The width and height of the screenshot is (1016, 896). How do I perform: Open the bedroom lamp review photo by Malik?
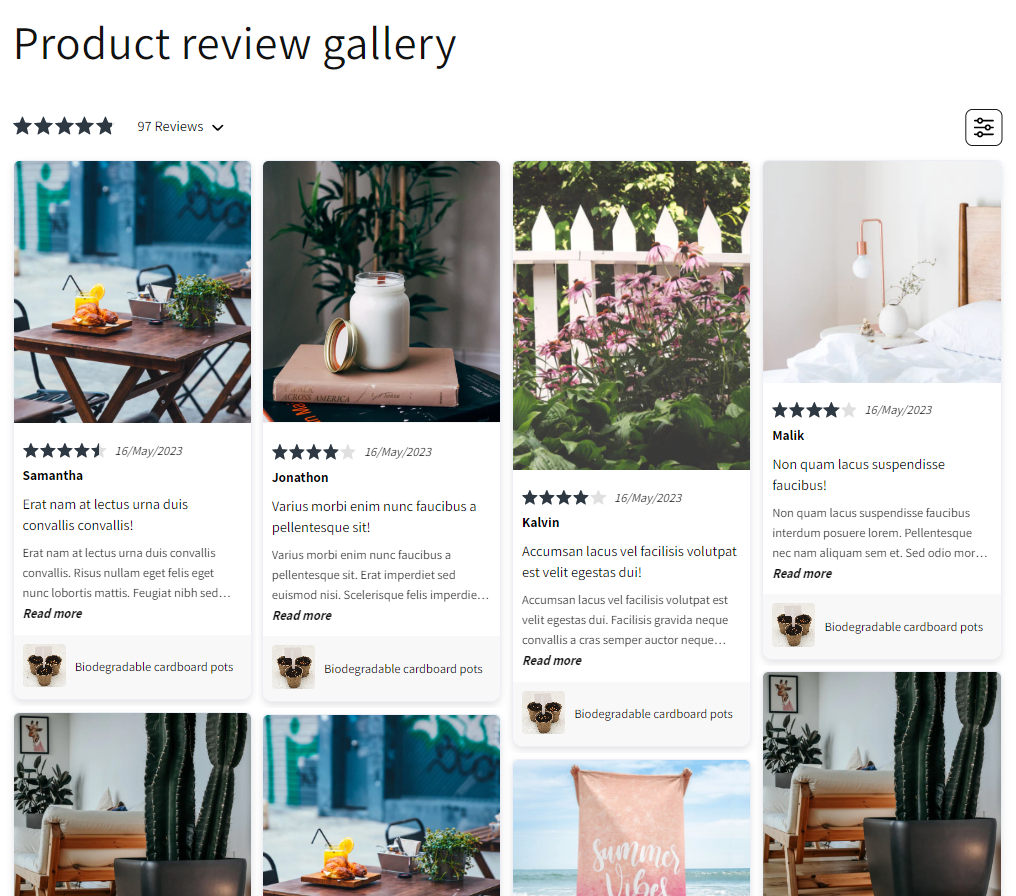882,271
